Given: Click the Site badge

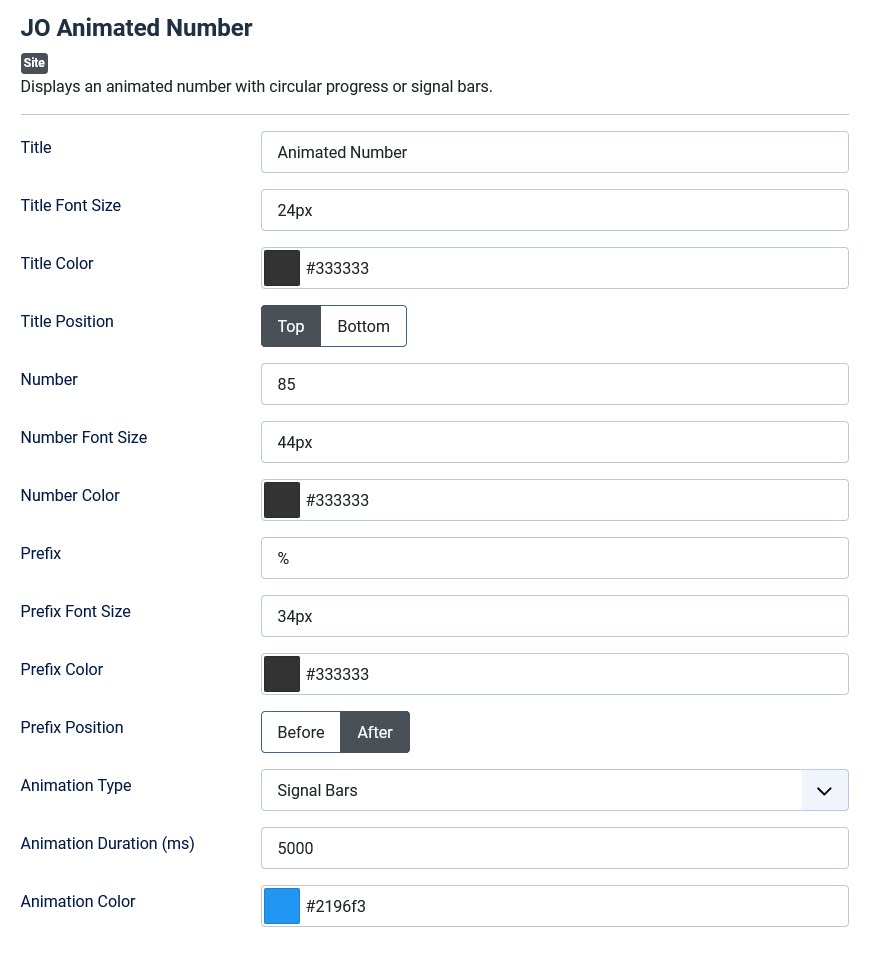Looking at the screenshot, I should point(34,63).
